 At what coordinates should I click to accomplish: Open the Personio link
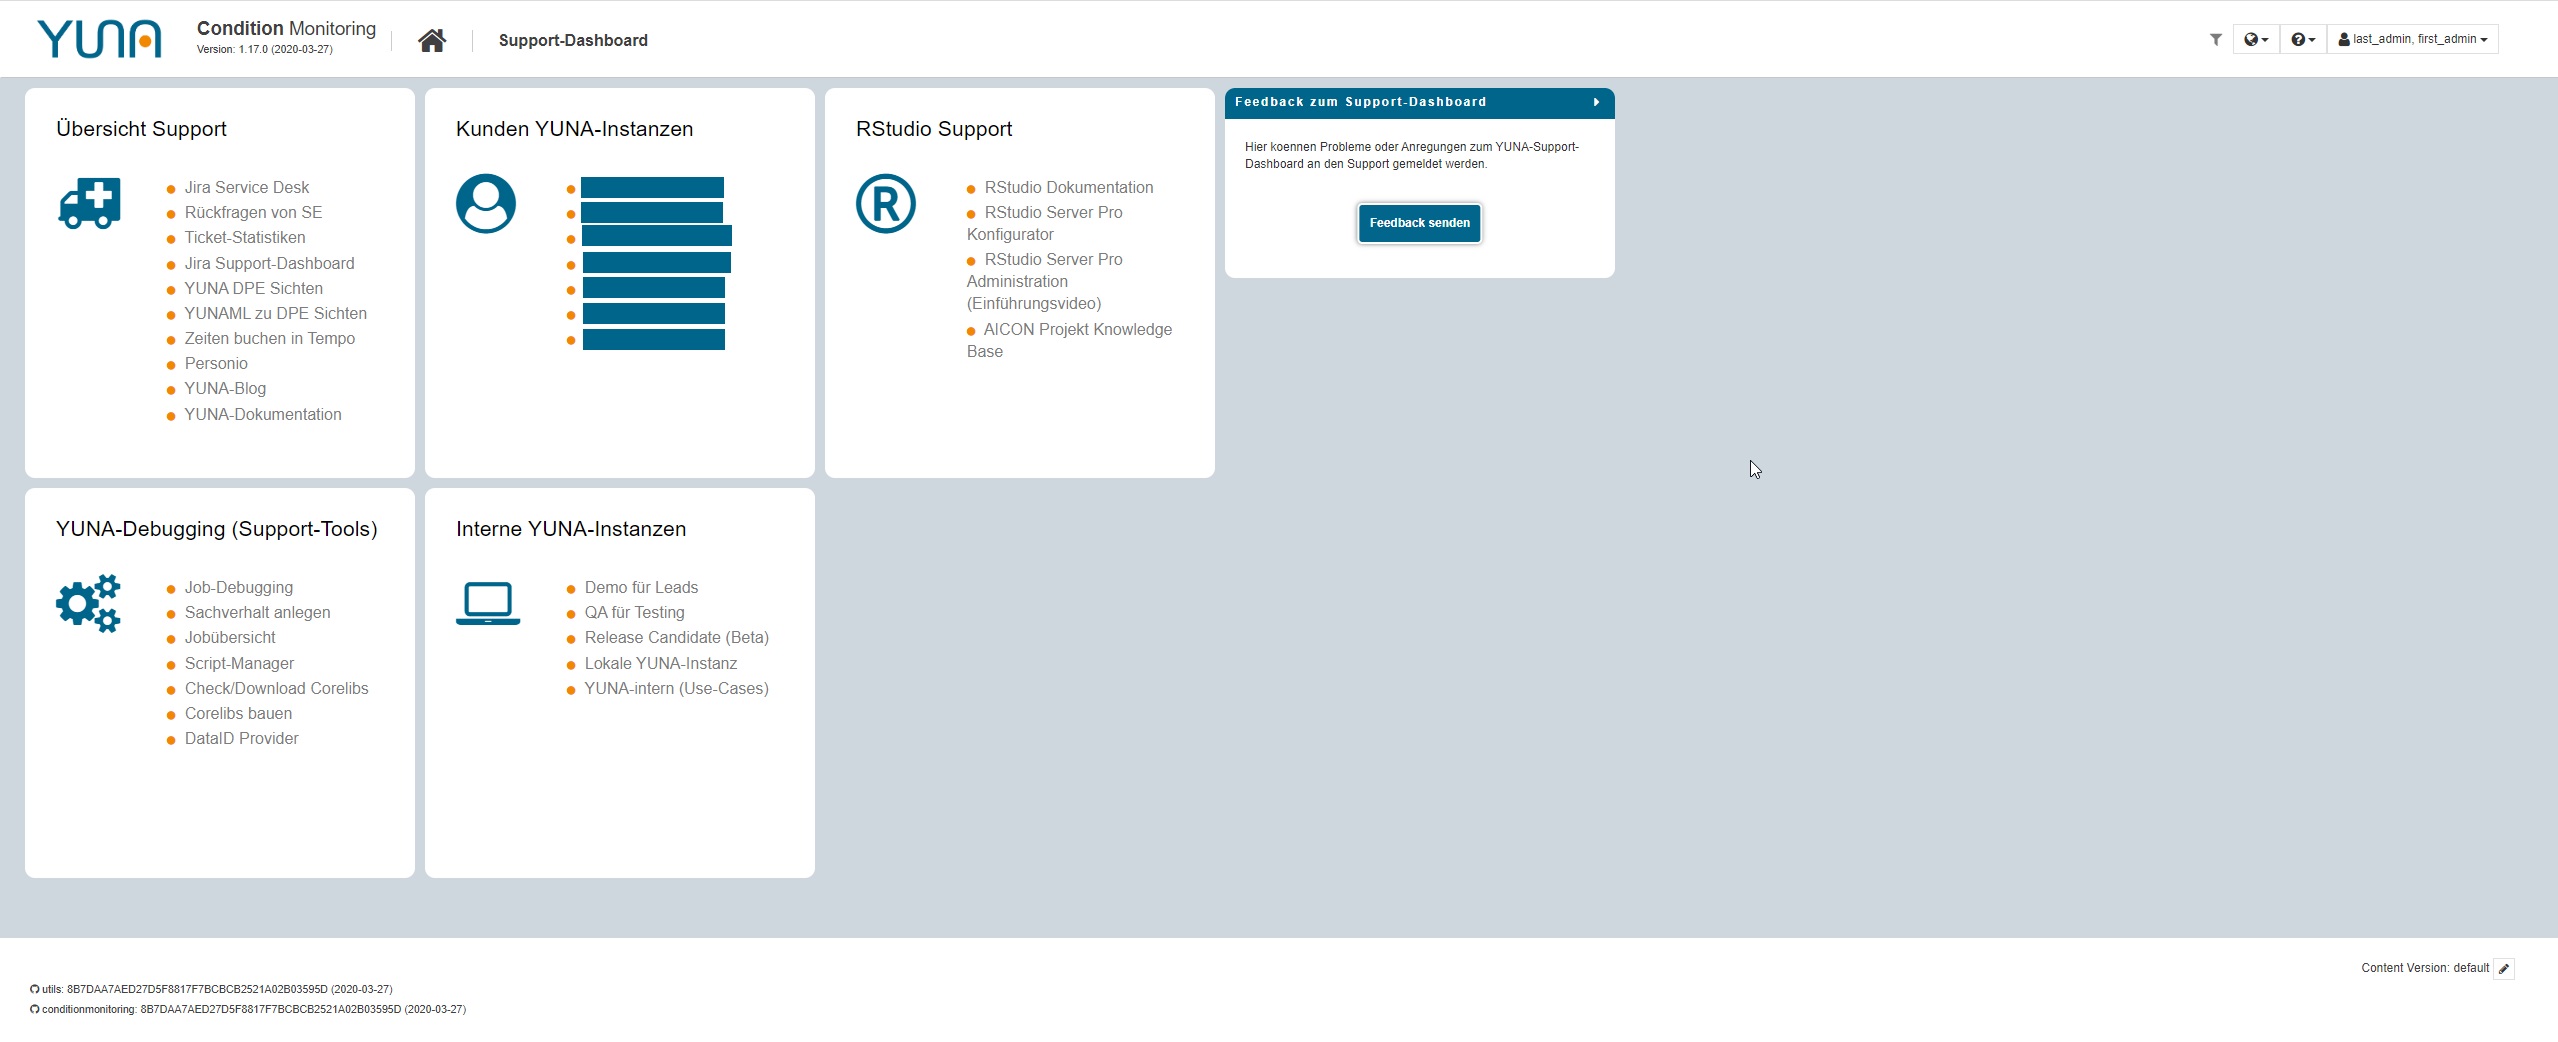pos(216,363)
